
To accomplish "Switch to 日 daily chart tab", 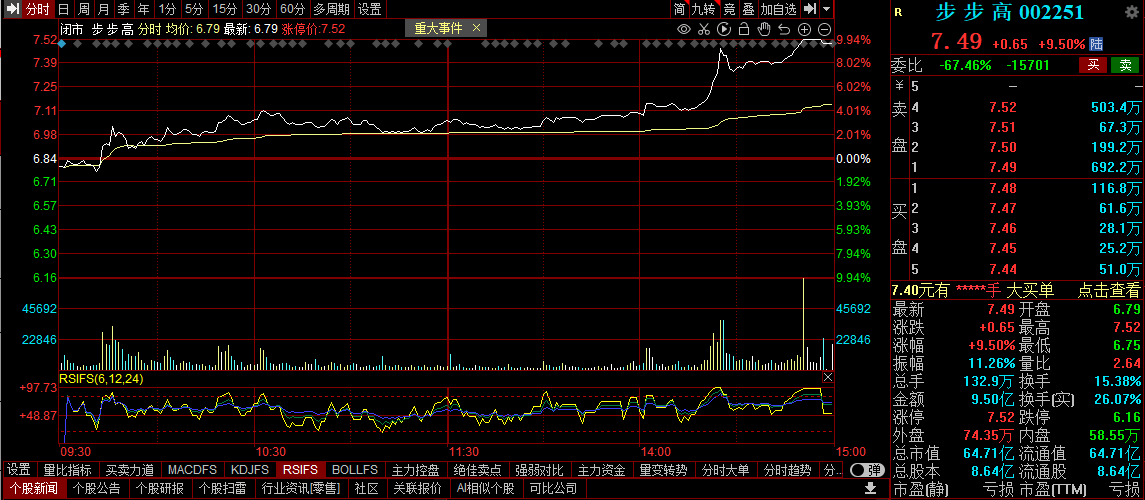I will pos(64,9).
